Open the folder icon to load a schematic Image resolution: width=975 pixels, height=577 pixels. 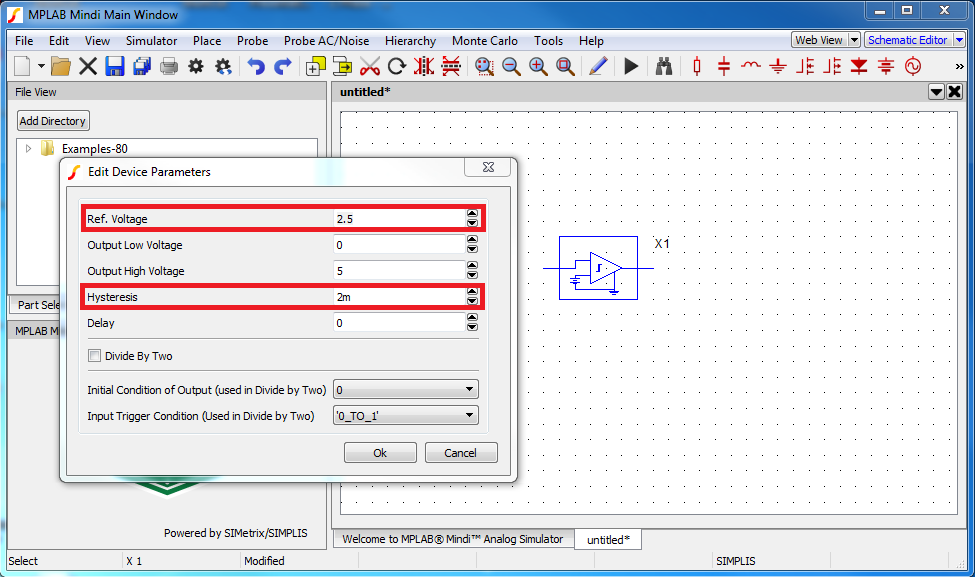tap(61, 67)
